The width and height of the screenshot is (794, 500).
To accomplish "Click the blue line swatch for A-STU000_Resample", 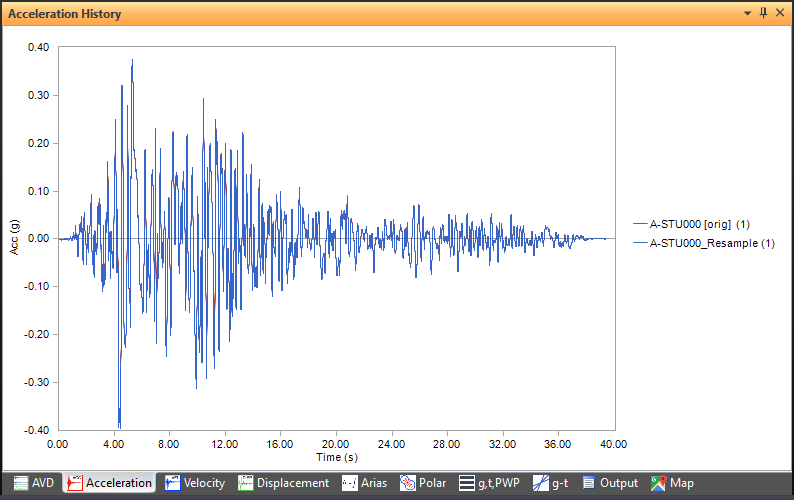I will click(x=640, y=243).
